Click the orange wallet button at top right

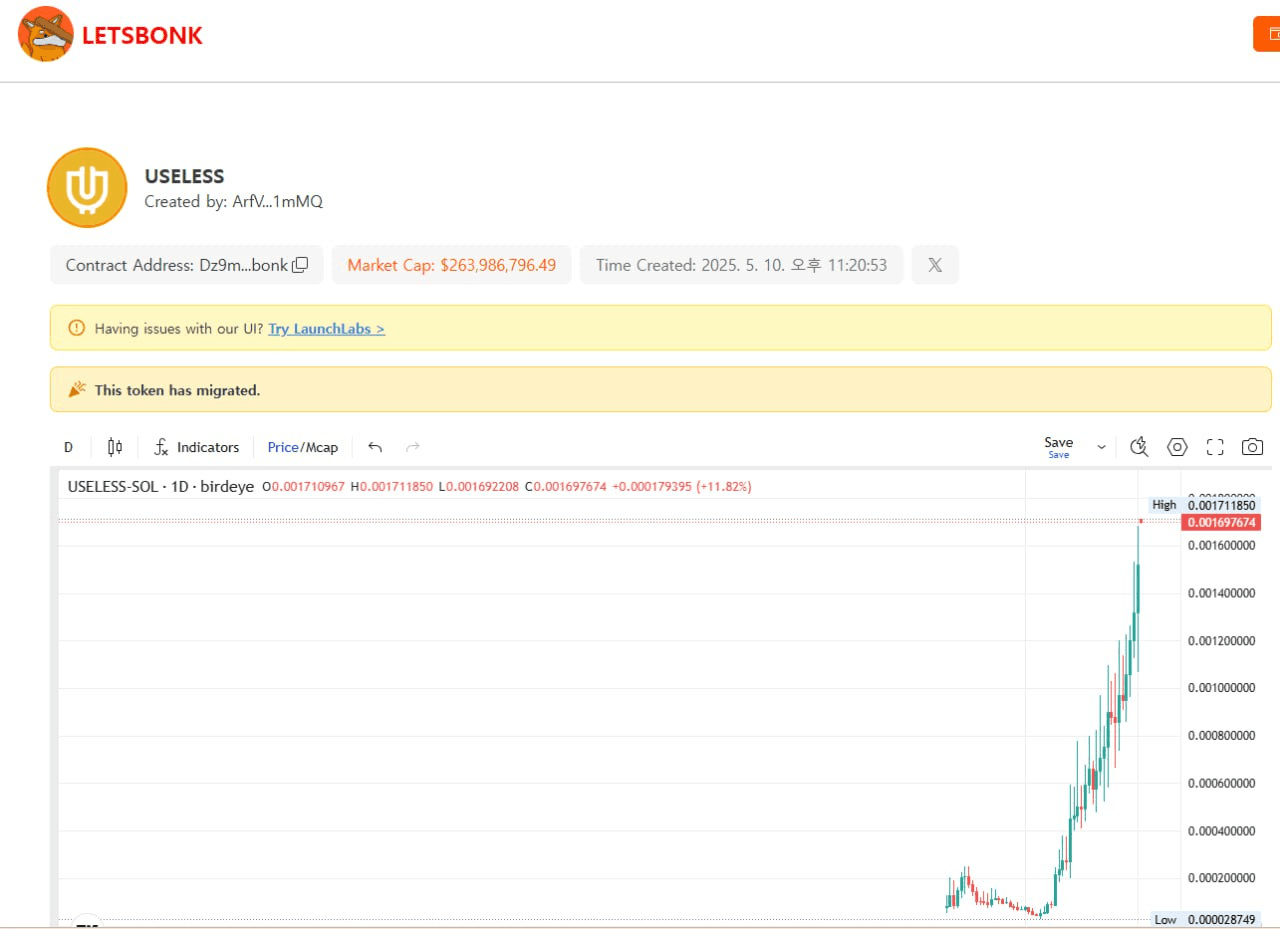(x=1267, y=34)
